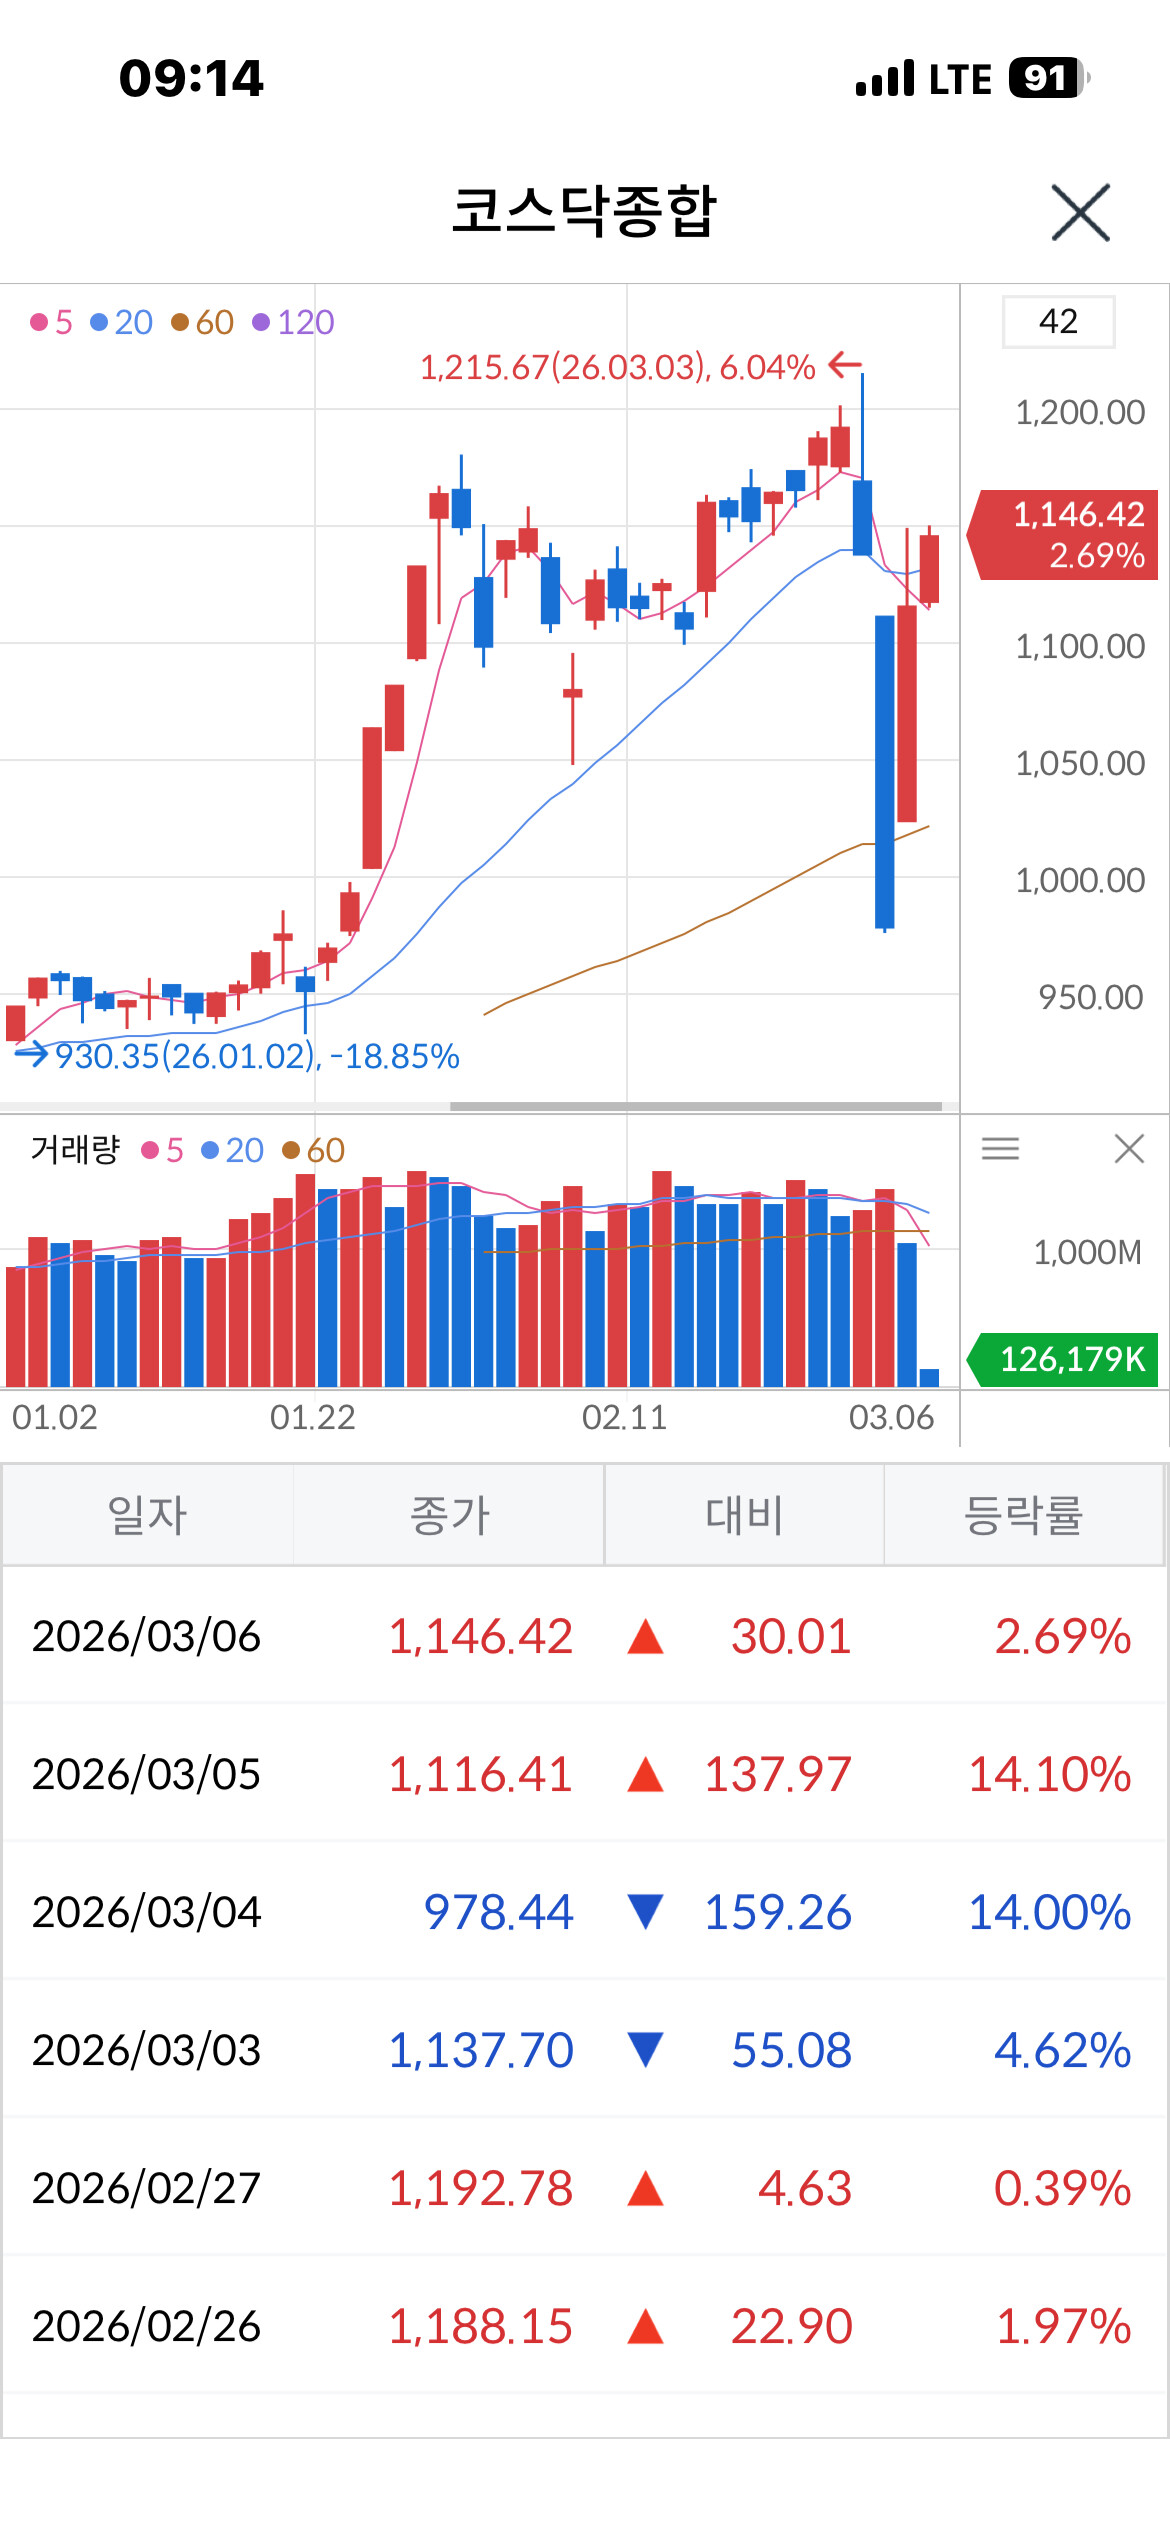
Task: Tap the red current price tag 1,146.42
Action: (1064, 534)
